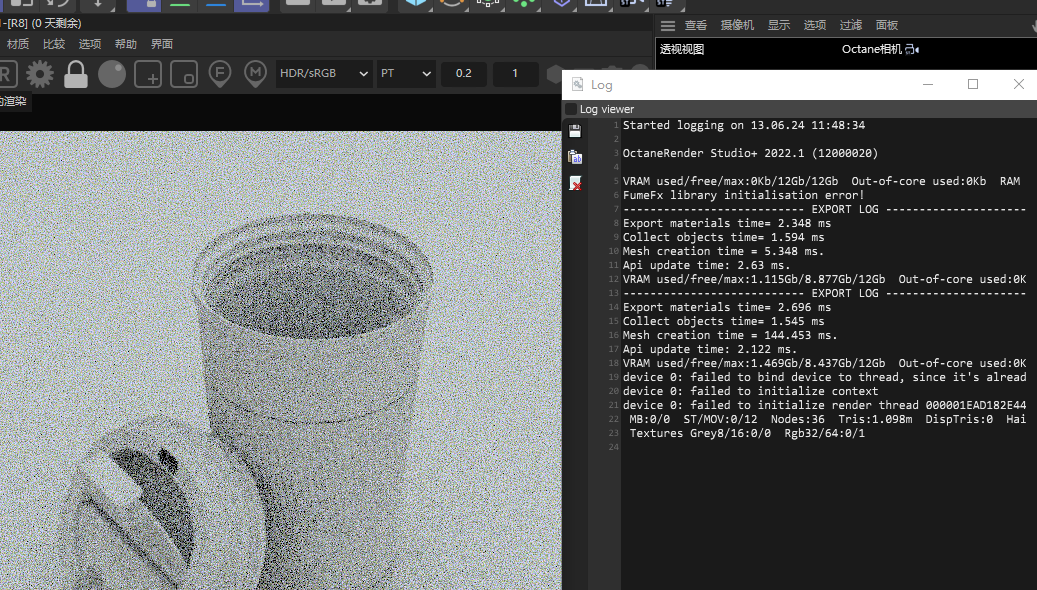
Task: Activate film region tool with small square
Action: [x=184, y=74]
